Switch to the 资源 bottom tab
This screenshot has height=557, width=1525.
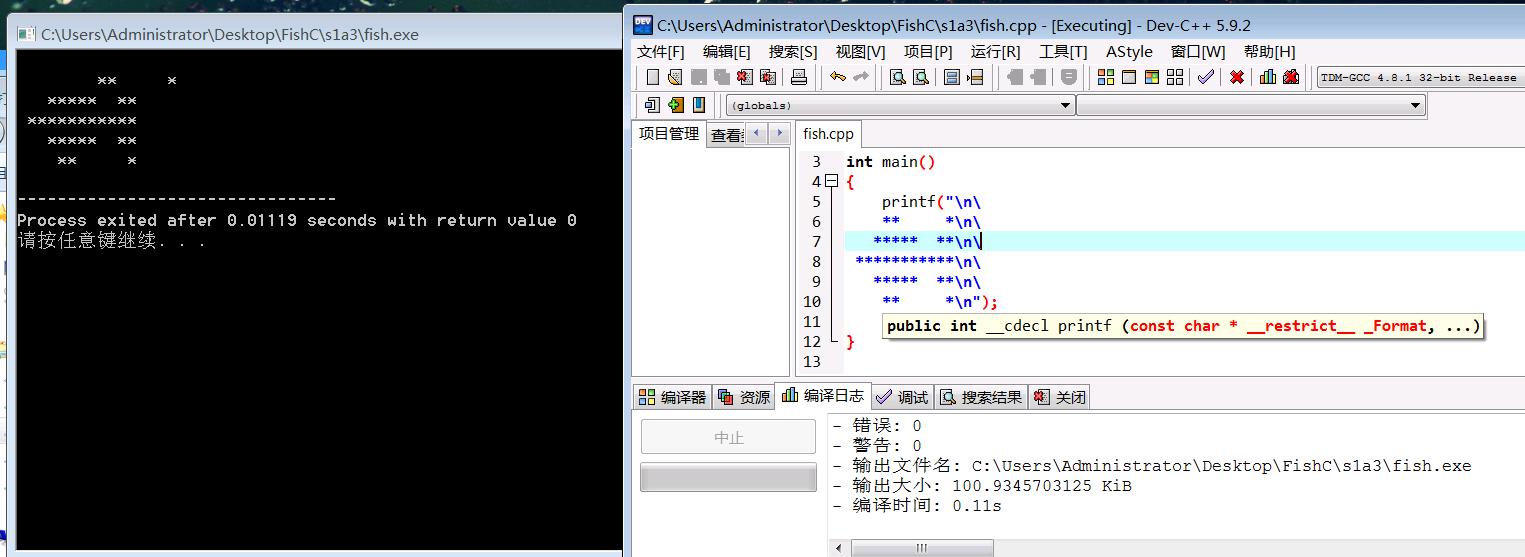click(x=744, y=397)
